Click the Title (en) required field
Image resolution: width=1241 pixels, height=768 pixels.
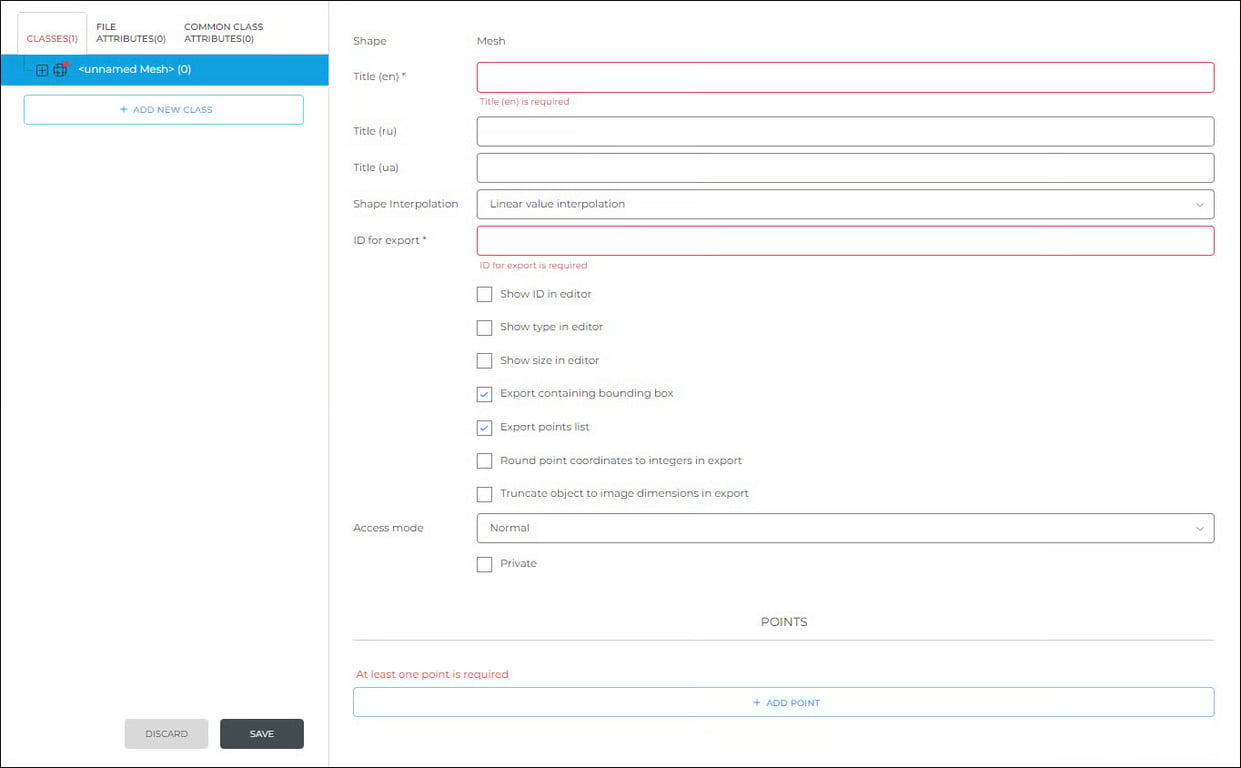[x=845, y=77]
